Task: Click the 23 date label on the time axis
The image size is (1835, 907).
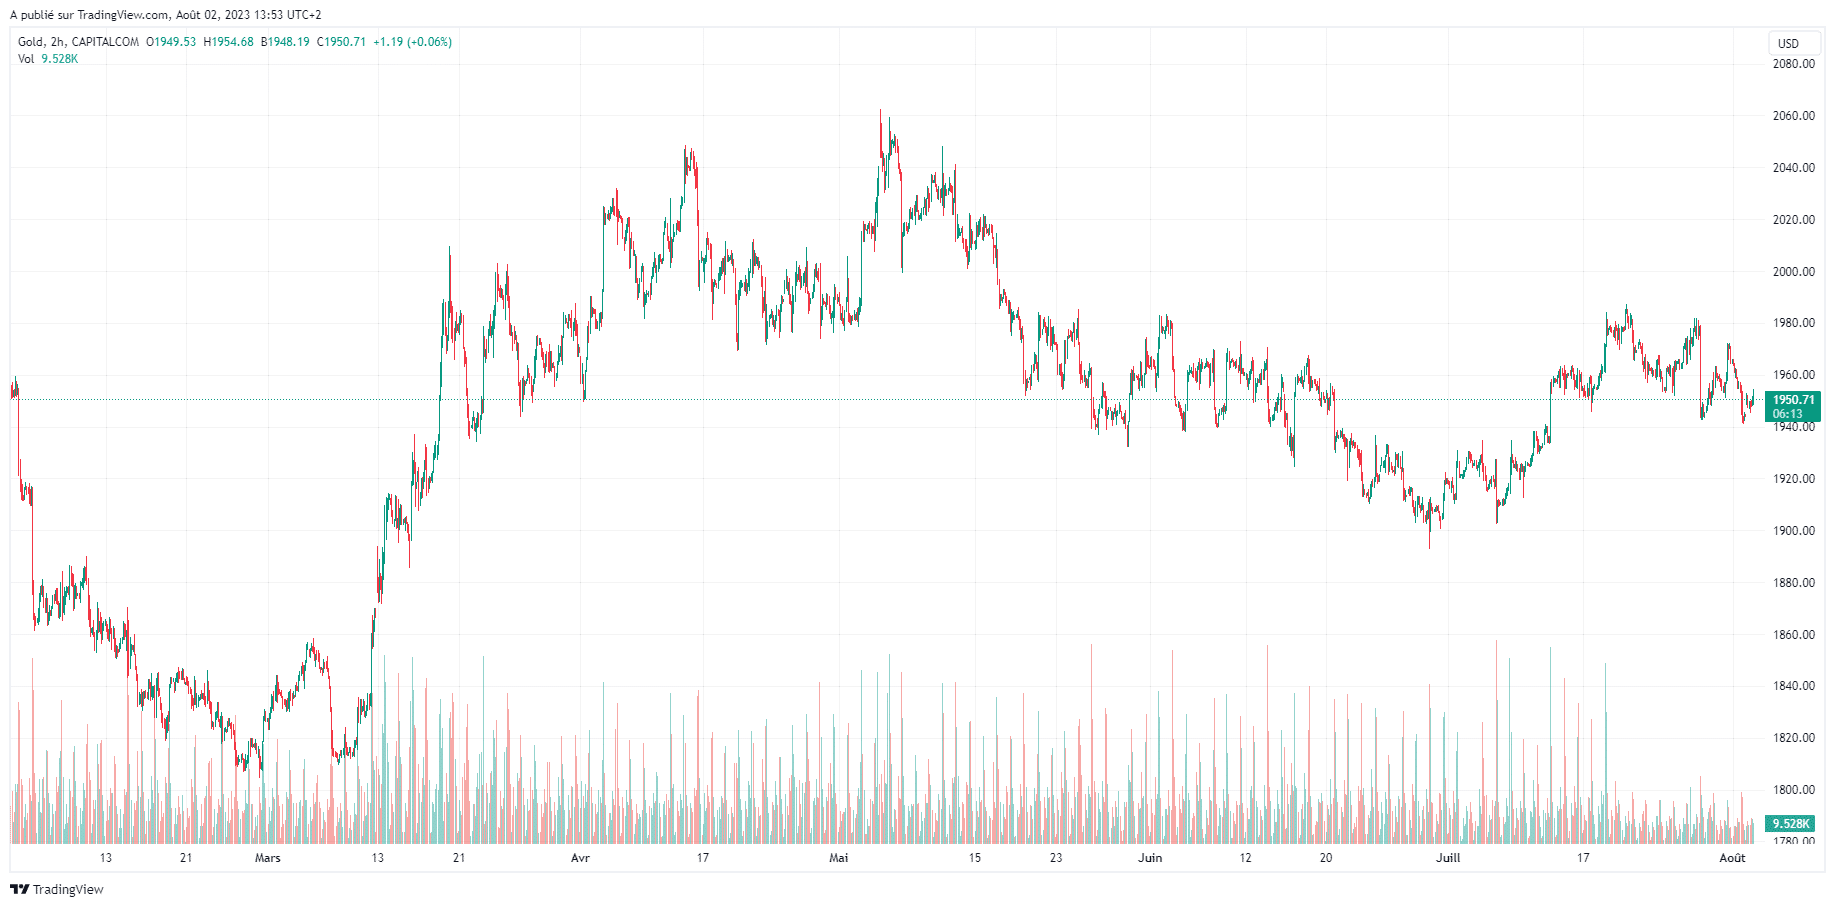Action: click(x=1056, y=858)
